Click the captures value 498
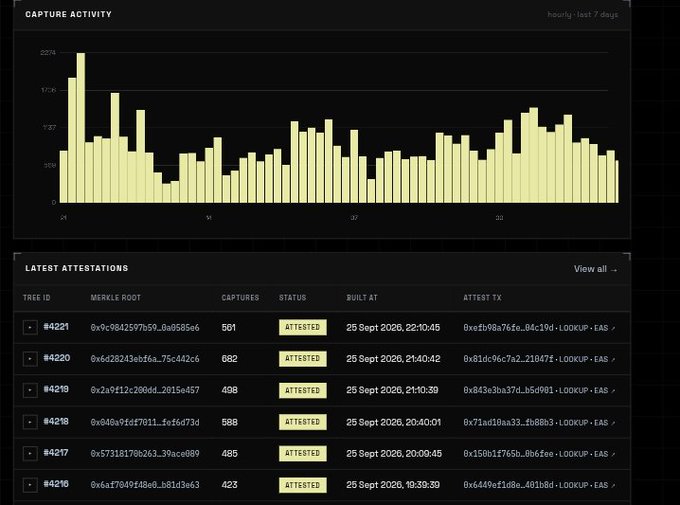Screen dimensions: 680x505 click(229, 390)
